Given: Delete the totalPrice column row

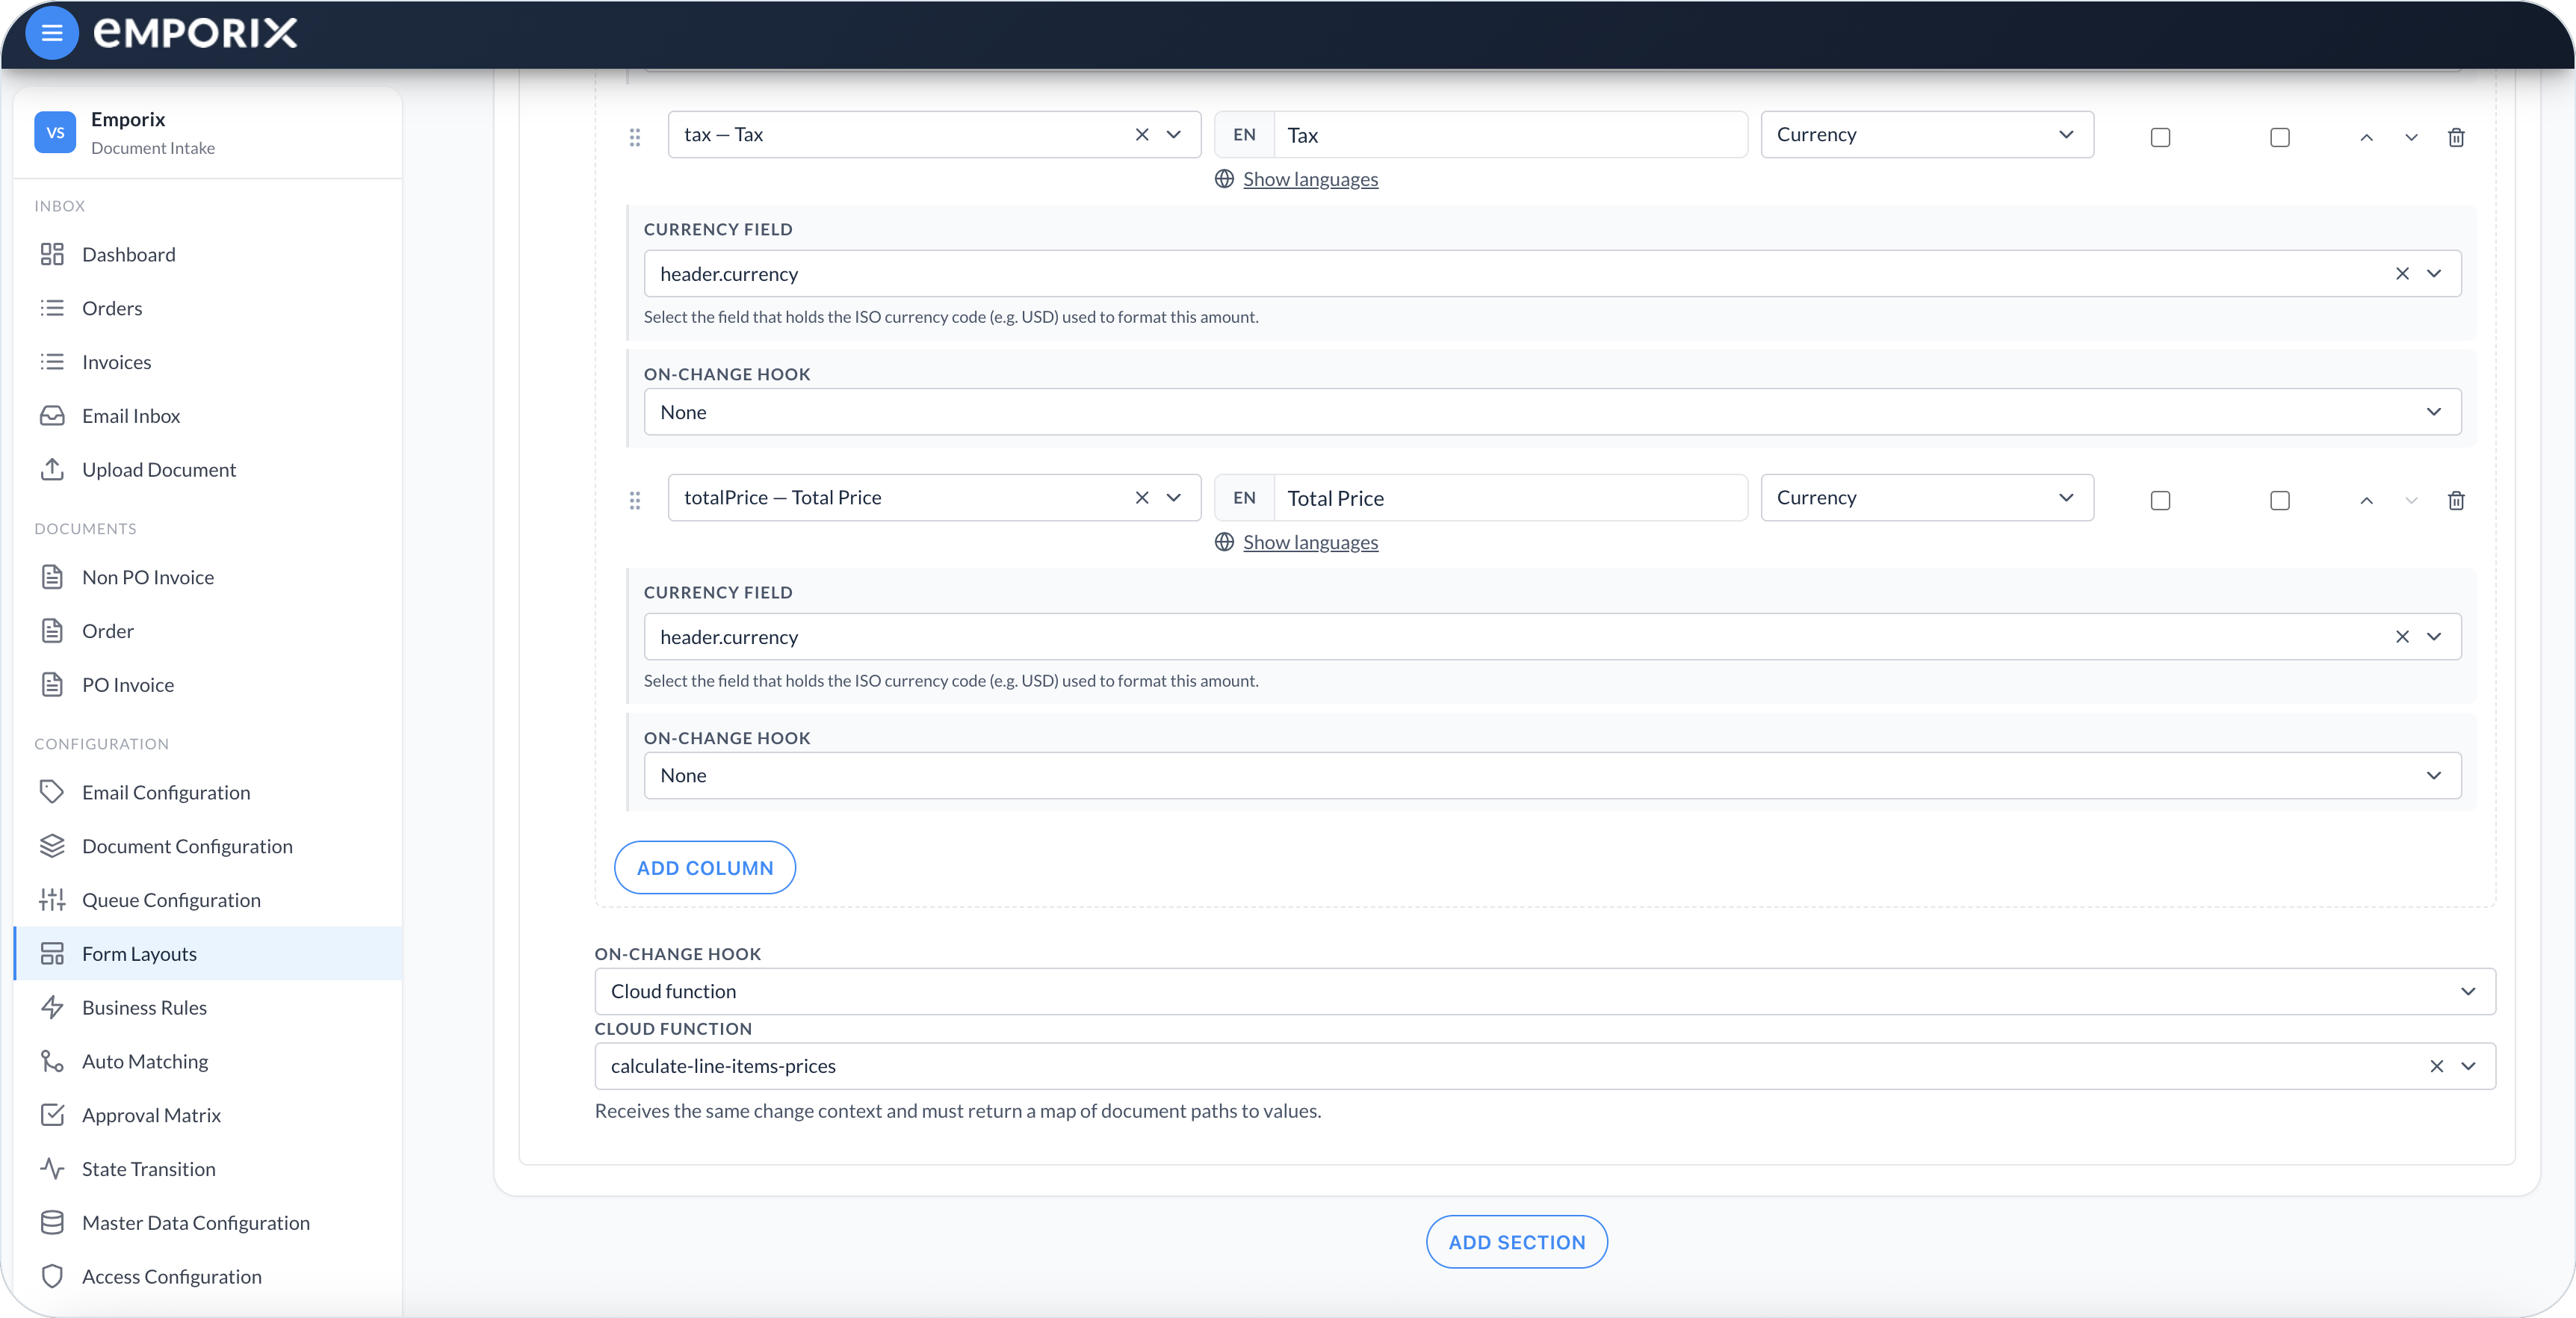Looking at the screenshot, I should click(2456, 500).
